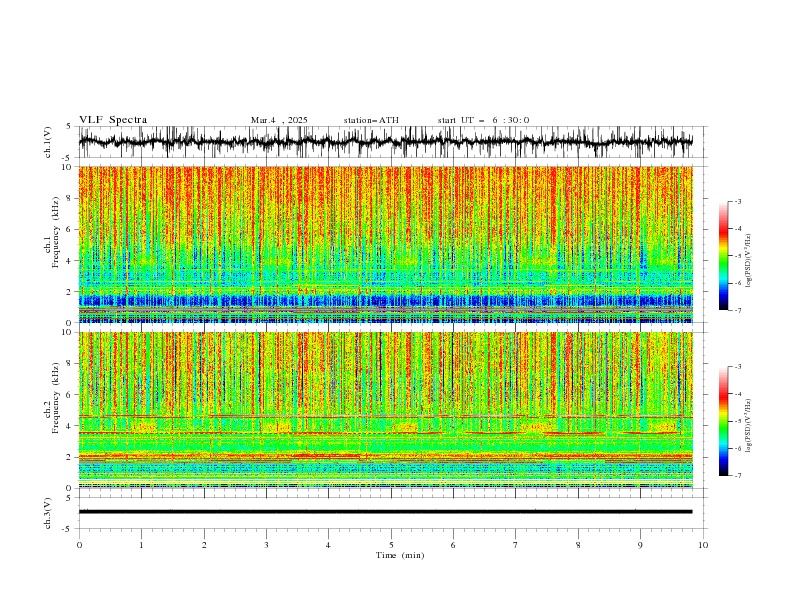Click the upper color scale bar beside ch.1
The image size is (792, 612).
click(724, 256)
